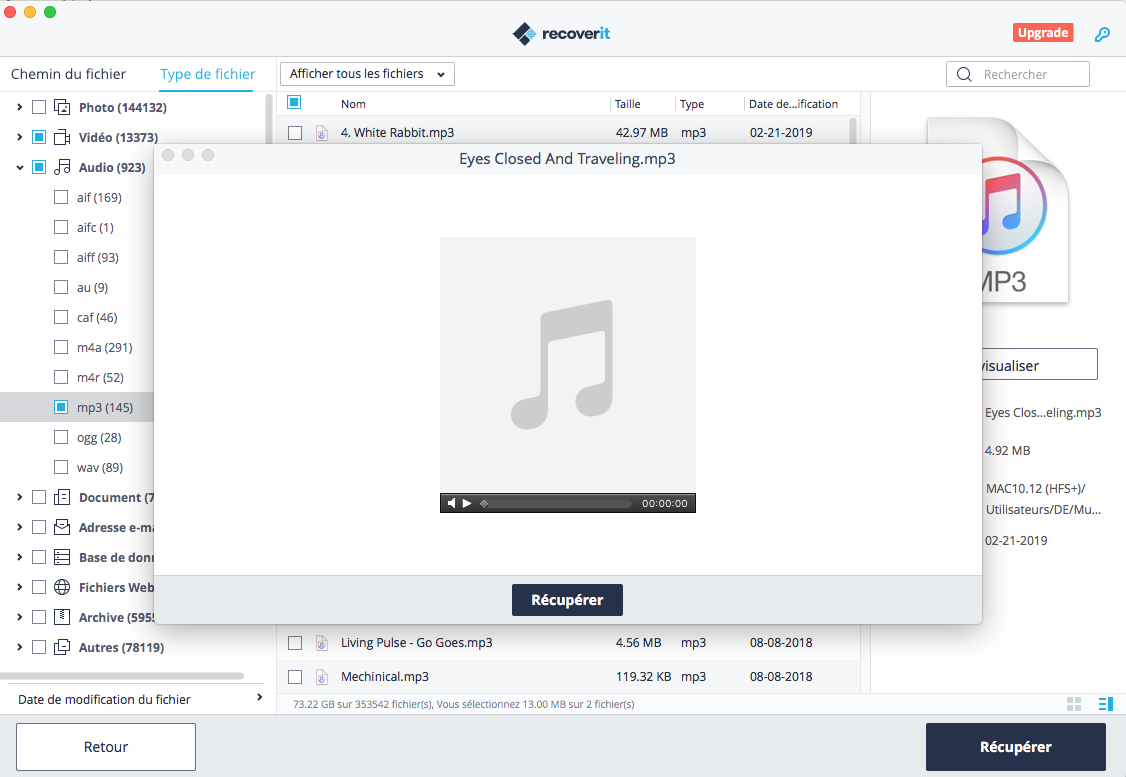Switch to list detail view
The height and width of the screenshot is (777, 1126).
(x=1105, y=704)
